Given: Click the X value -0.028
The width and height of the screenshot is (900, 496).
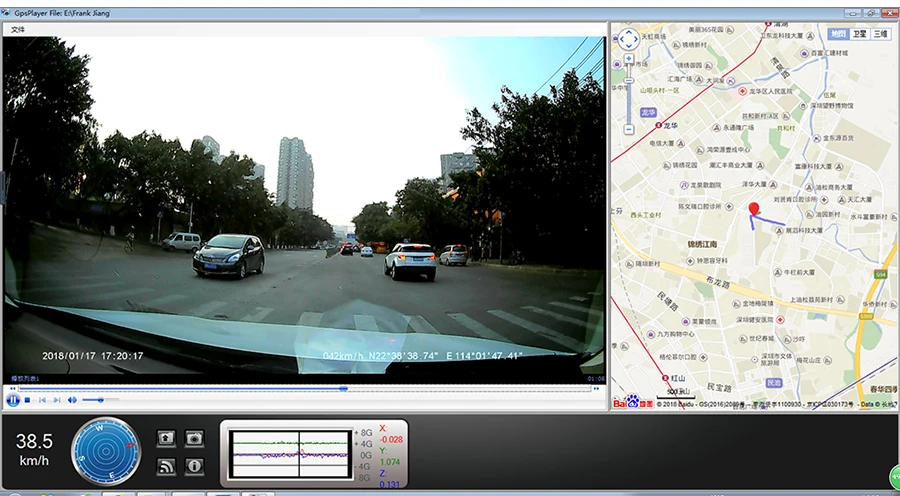Looking at the screenshot, I should tap(390, 440).
